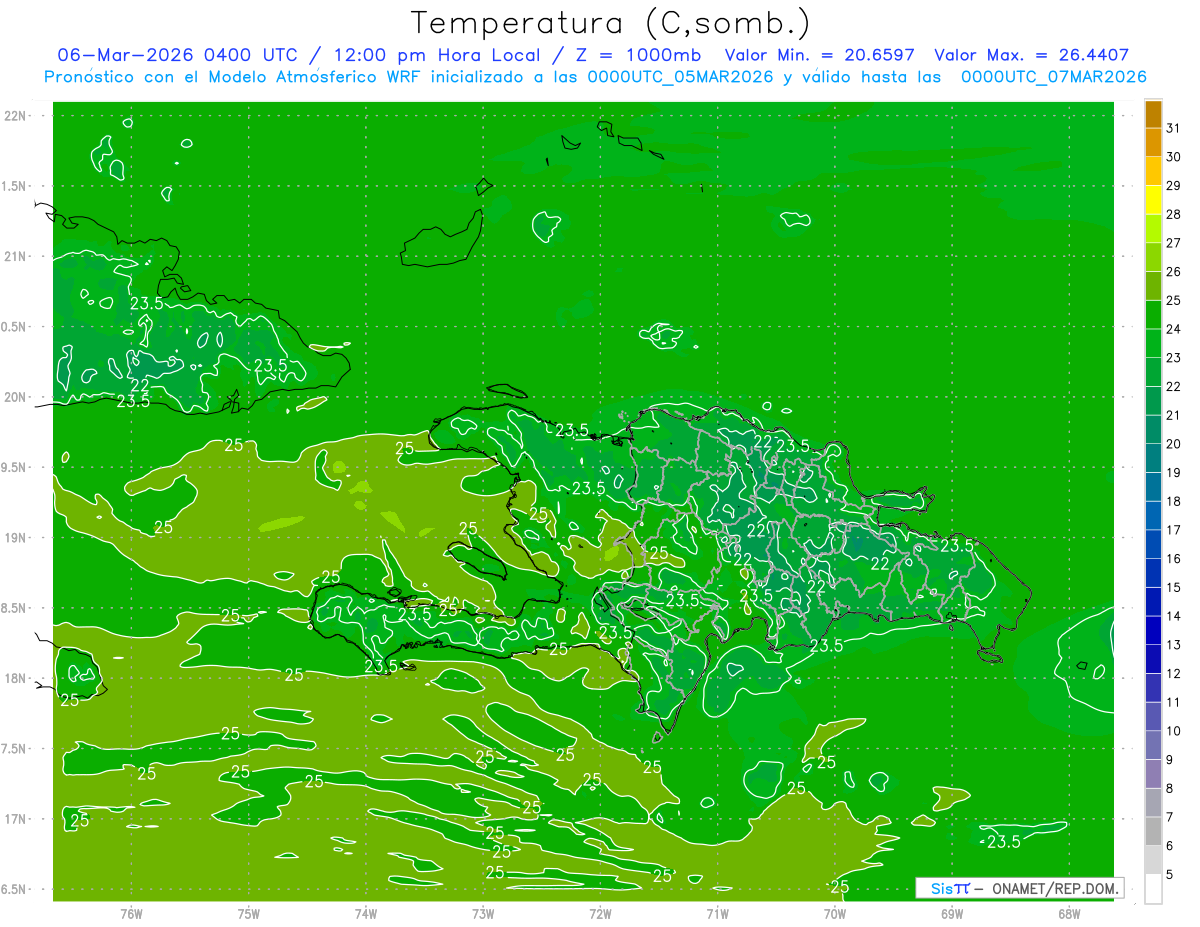Click the '30' label on the color bar
The width and height of the screenshot is (1200, 927).
[x=1174, y=157]
